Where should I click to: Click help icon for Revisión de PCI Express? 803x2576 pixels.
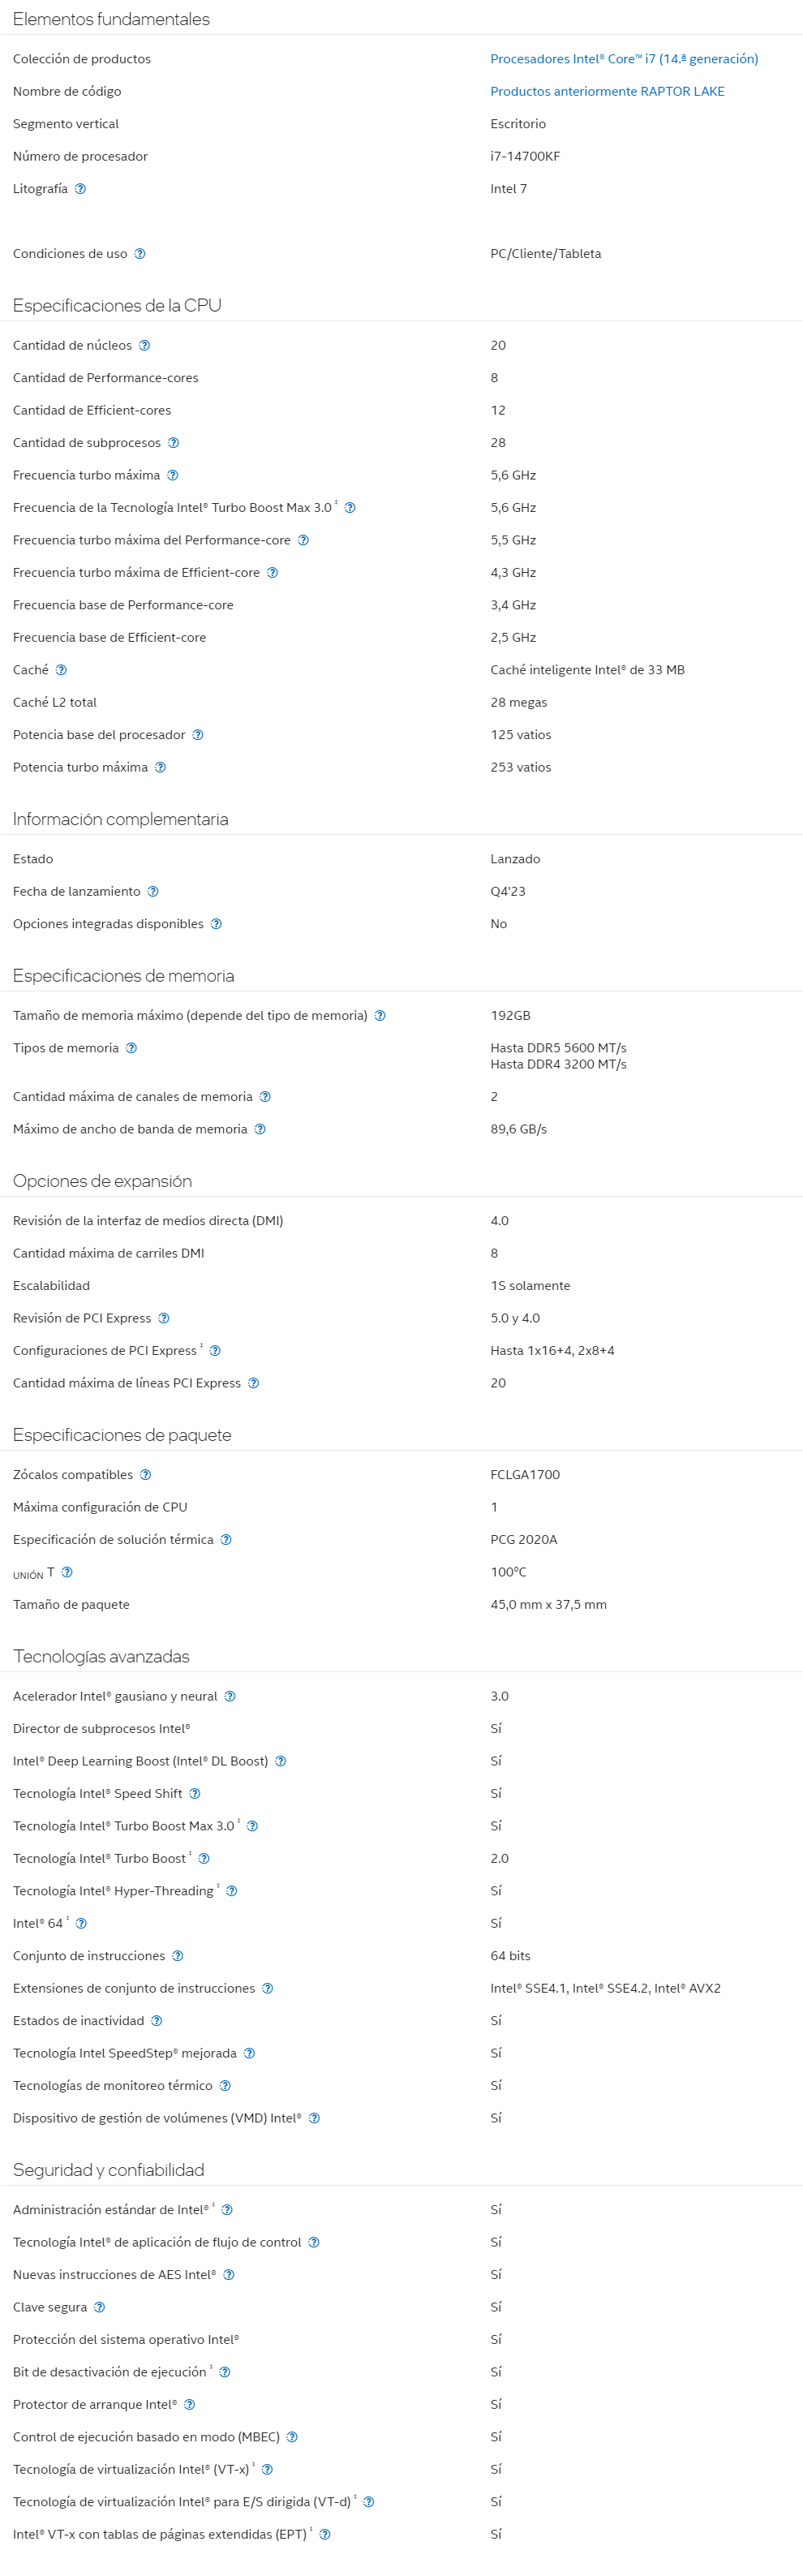pos(164,1319)
